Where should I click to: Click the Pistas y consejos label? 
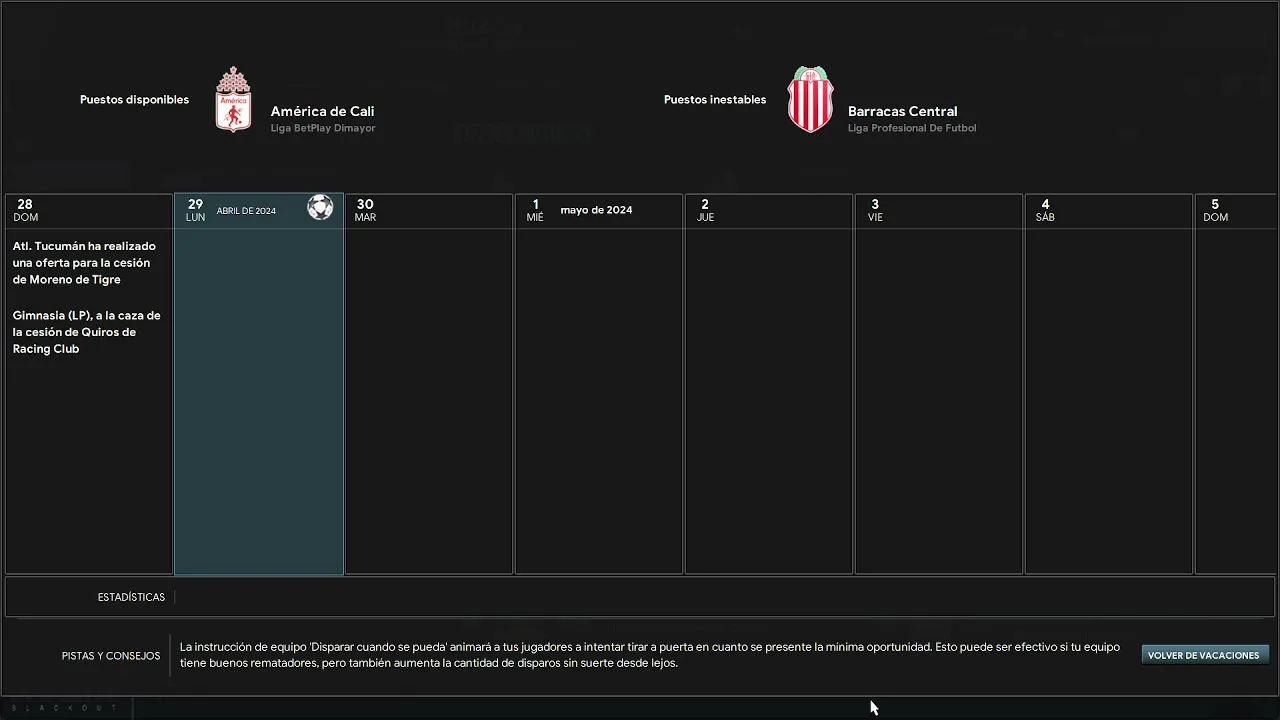pos(111,656)
